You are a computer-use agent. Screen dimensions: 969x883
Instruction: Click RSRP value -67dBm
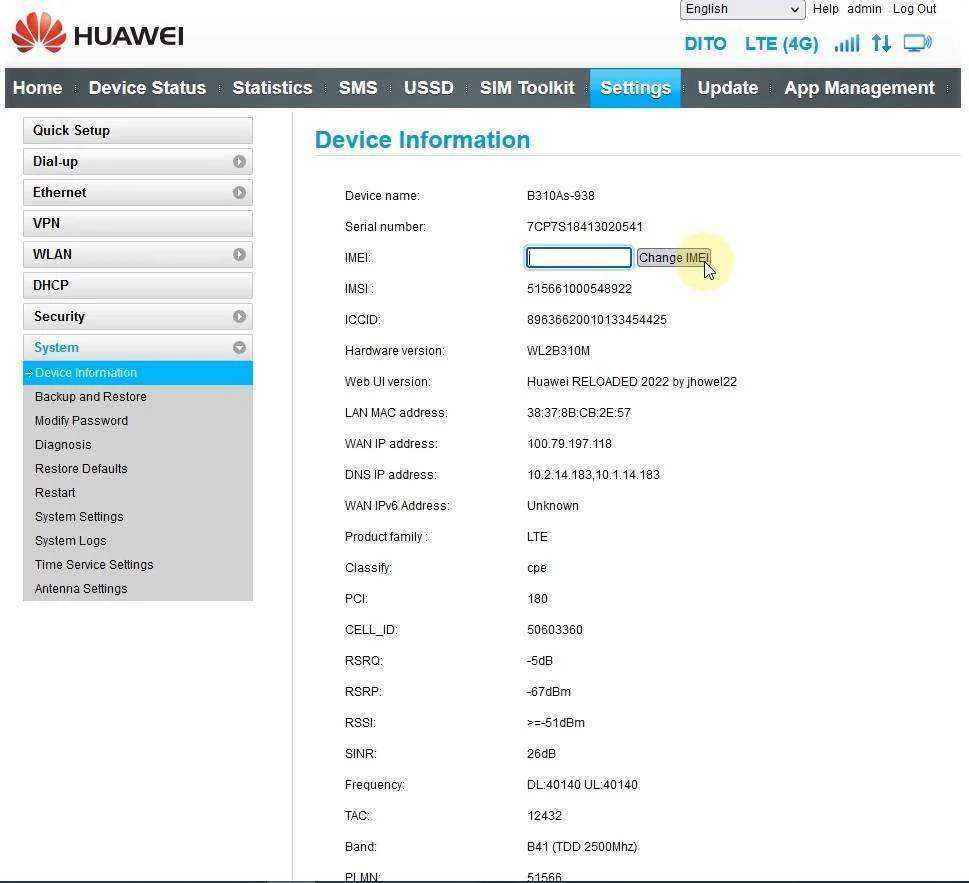point(549,691)
